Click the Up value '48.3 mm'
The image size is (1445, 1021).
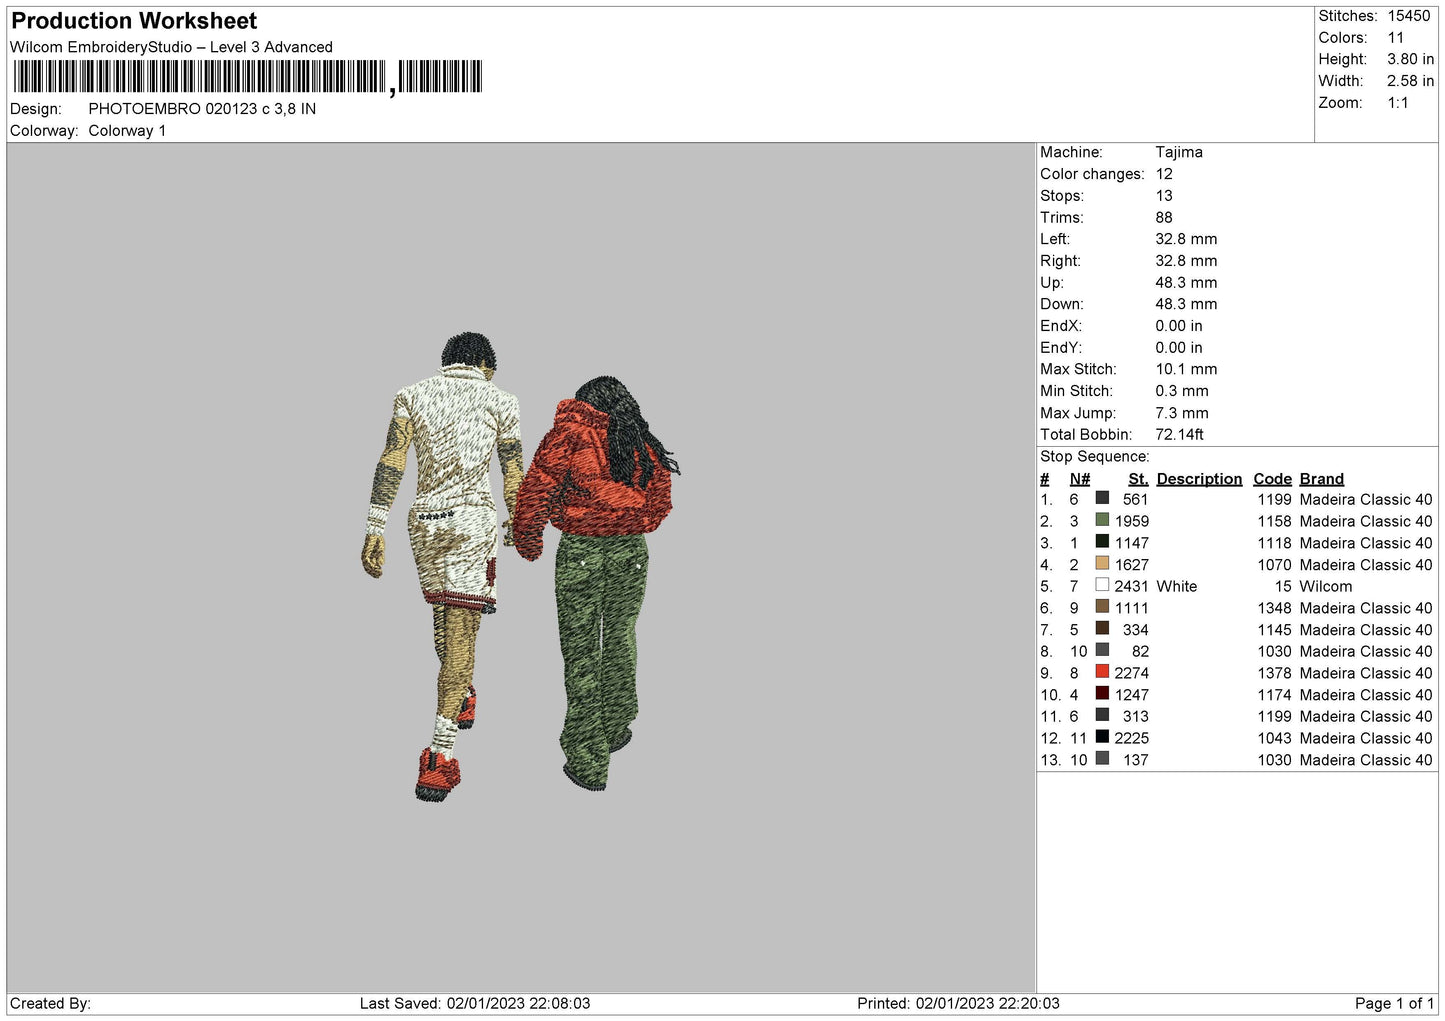(x=1186, y=283)
